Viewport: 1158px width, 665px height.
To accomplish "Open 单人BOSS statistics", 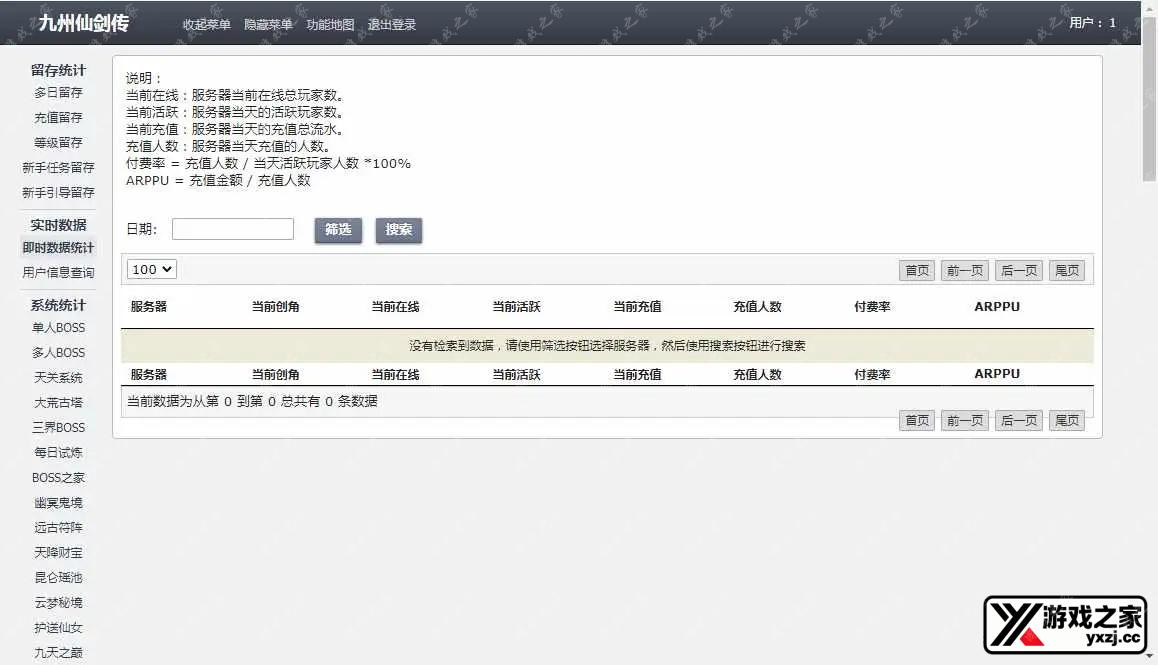I will 58,328.
